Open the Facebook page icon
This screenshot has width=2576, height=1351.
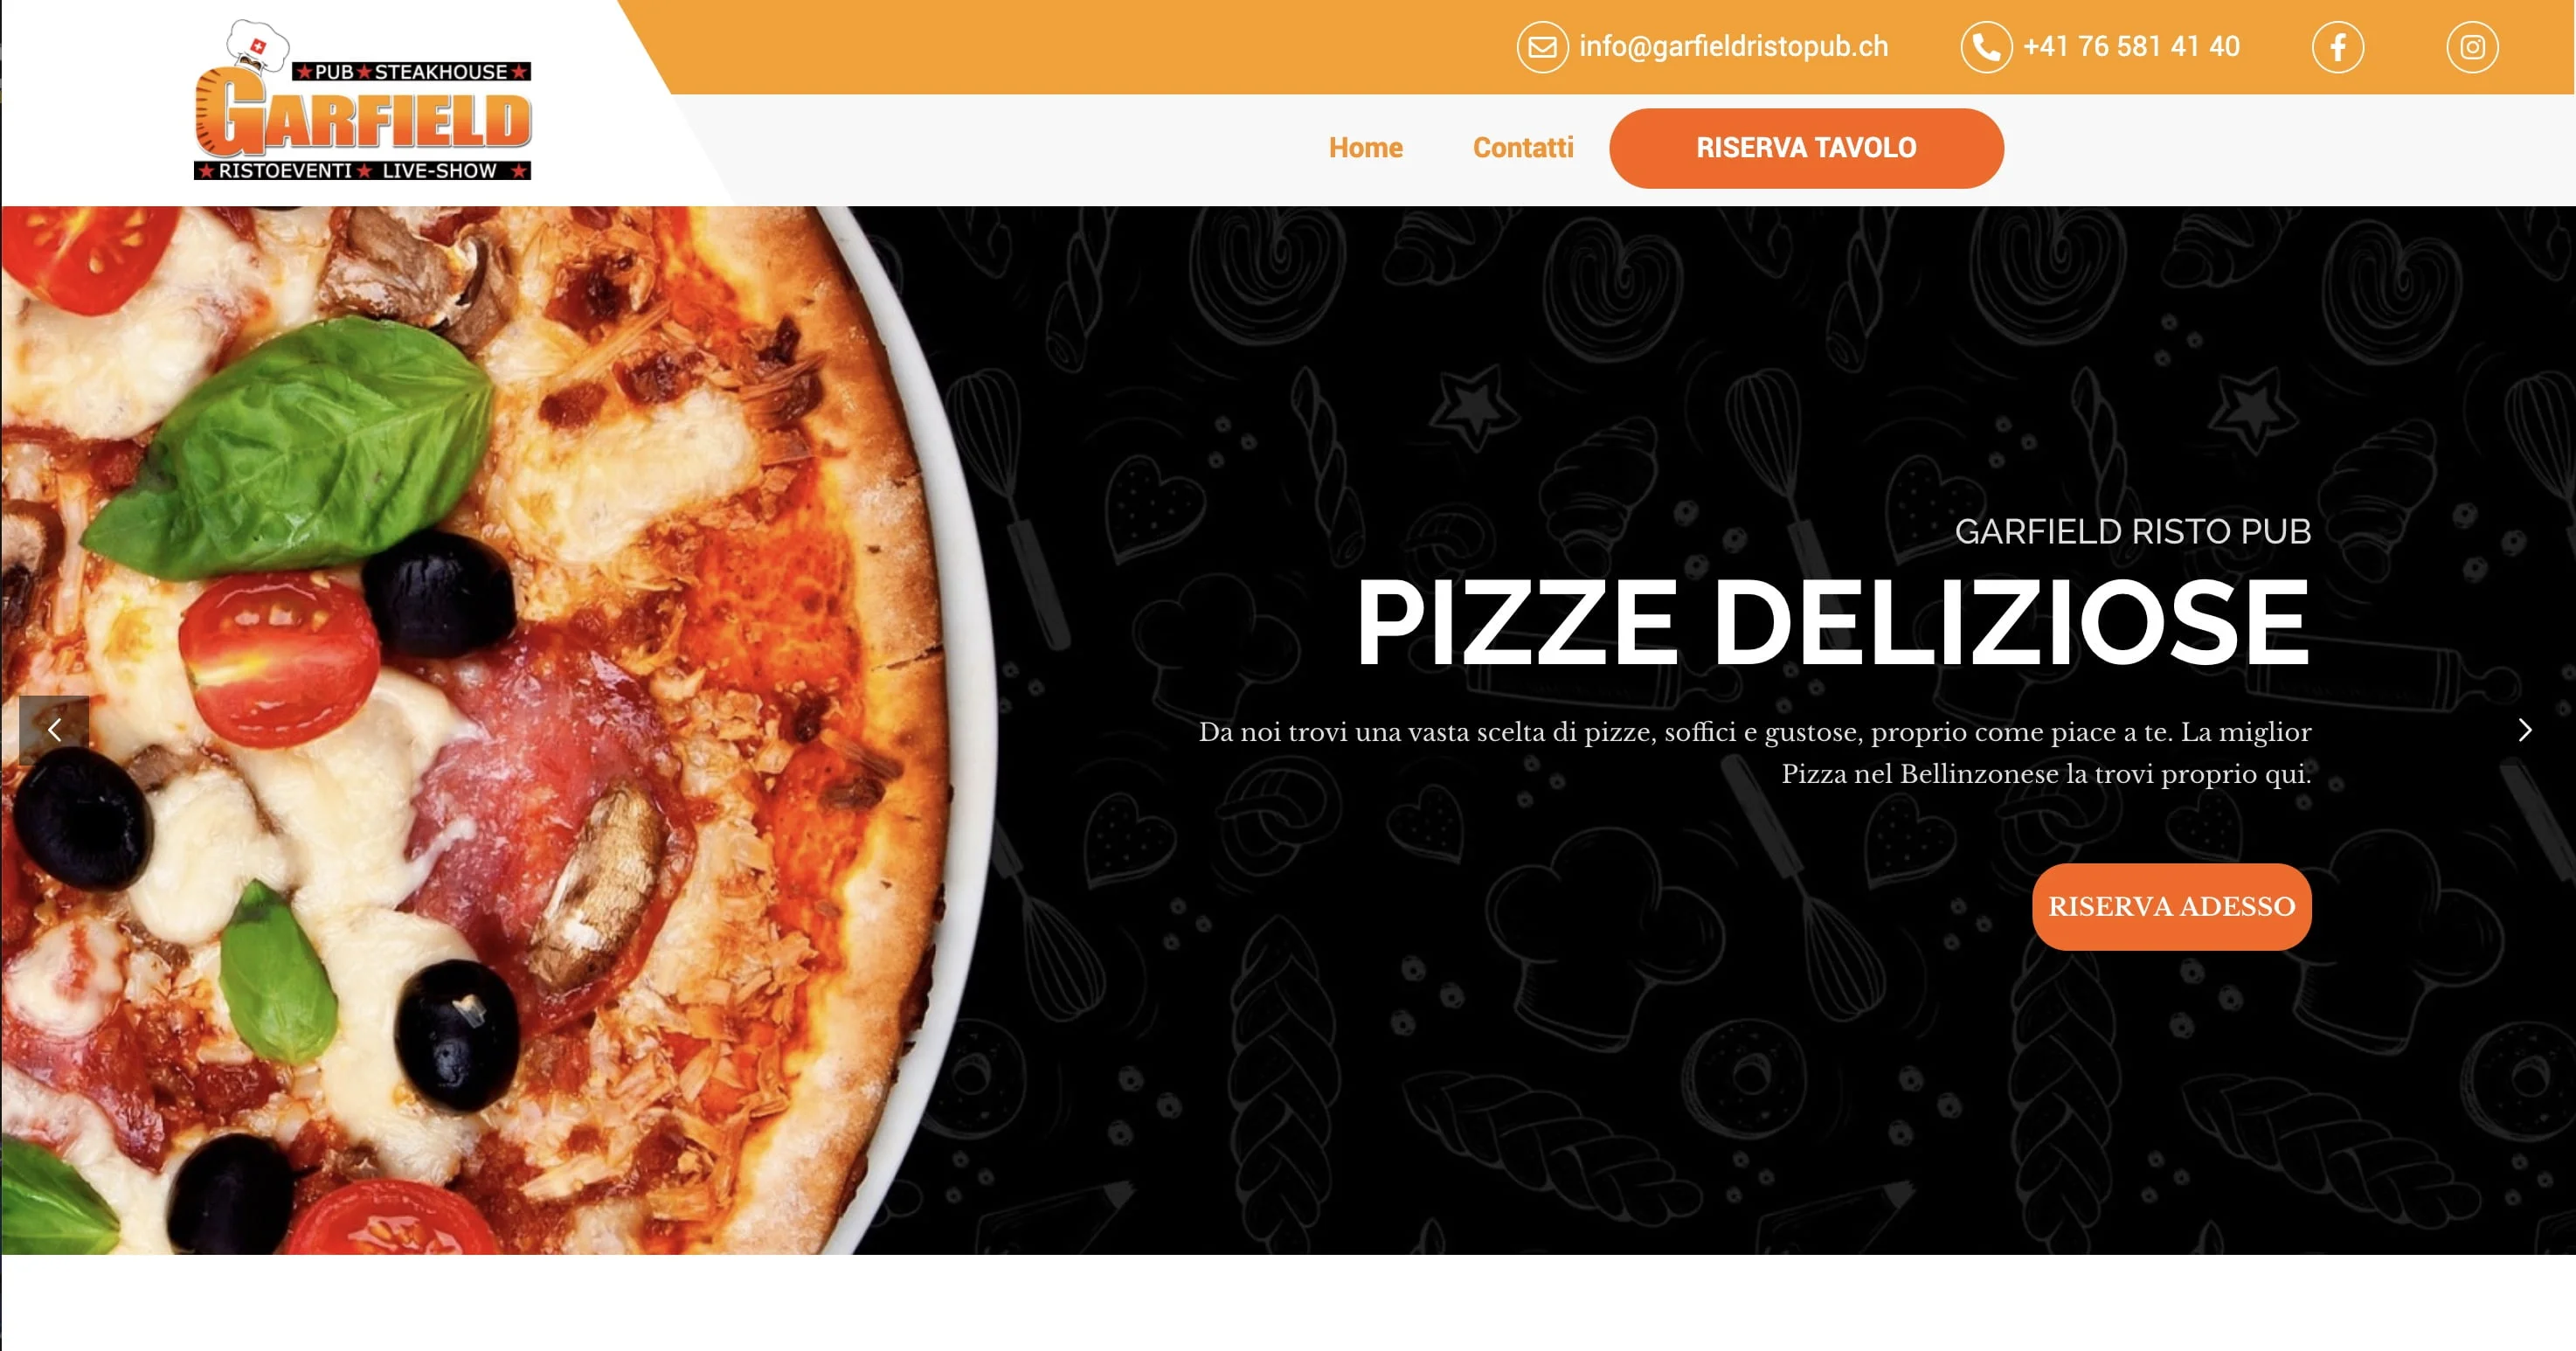coord(2338,47)
